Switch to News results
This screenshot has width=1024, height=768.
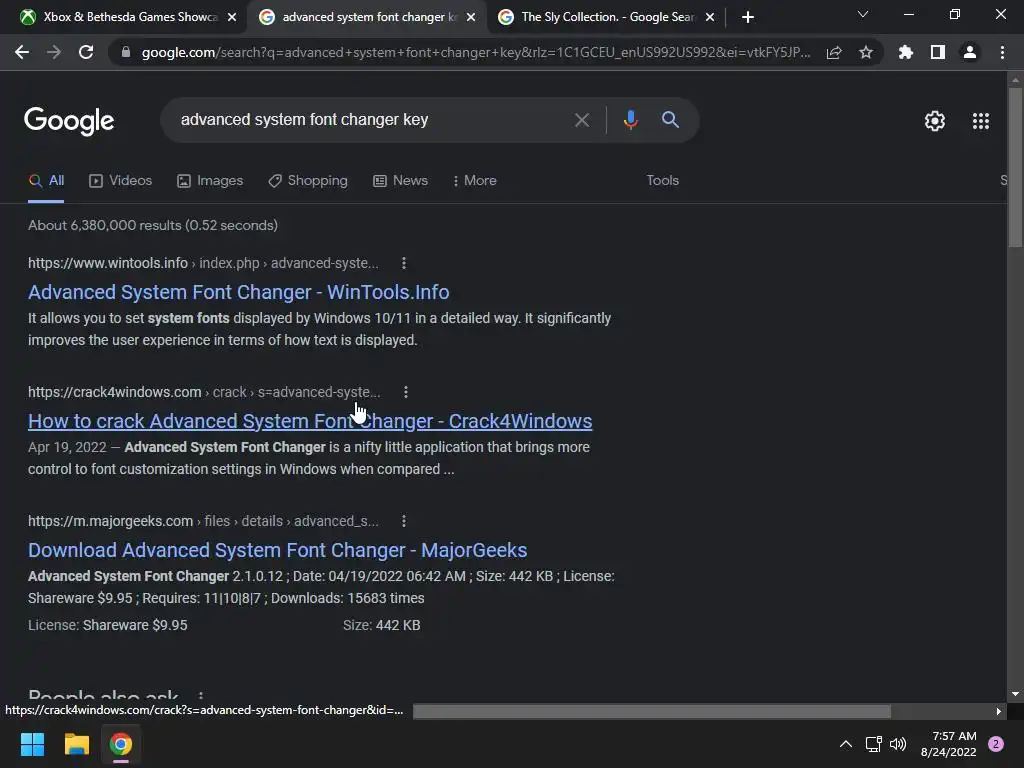click(x=400, y=181)
